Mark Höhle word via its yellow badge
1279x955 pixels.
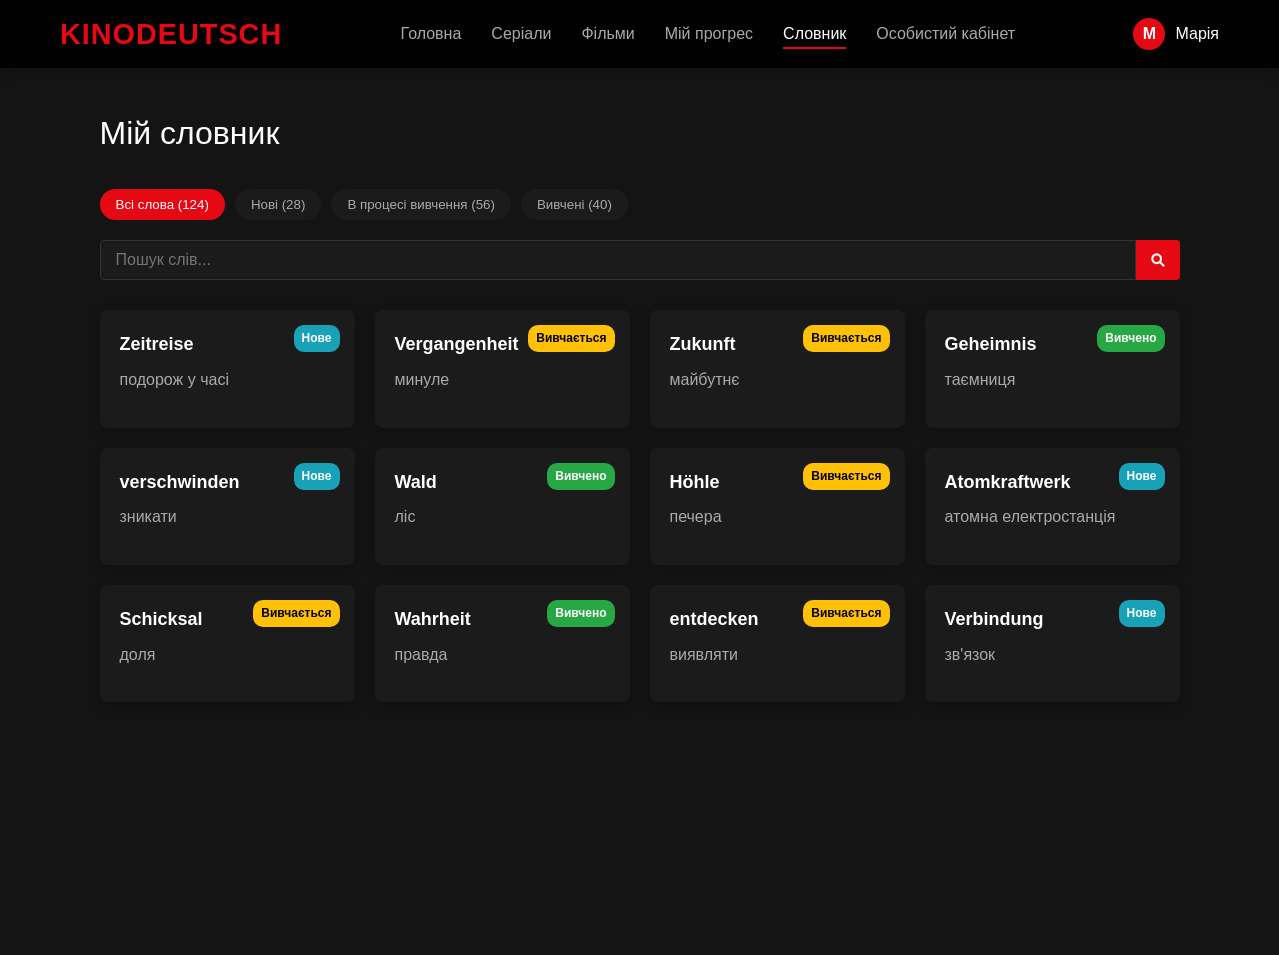point(845,476)
